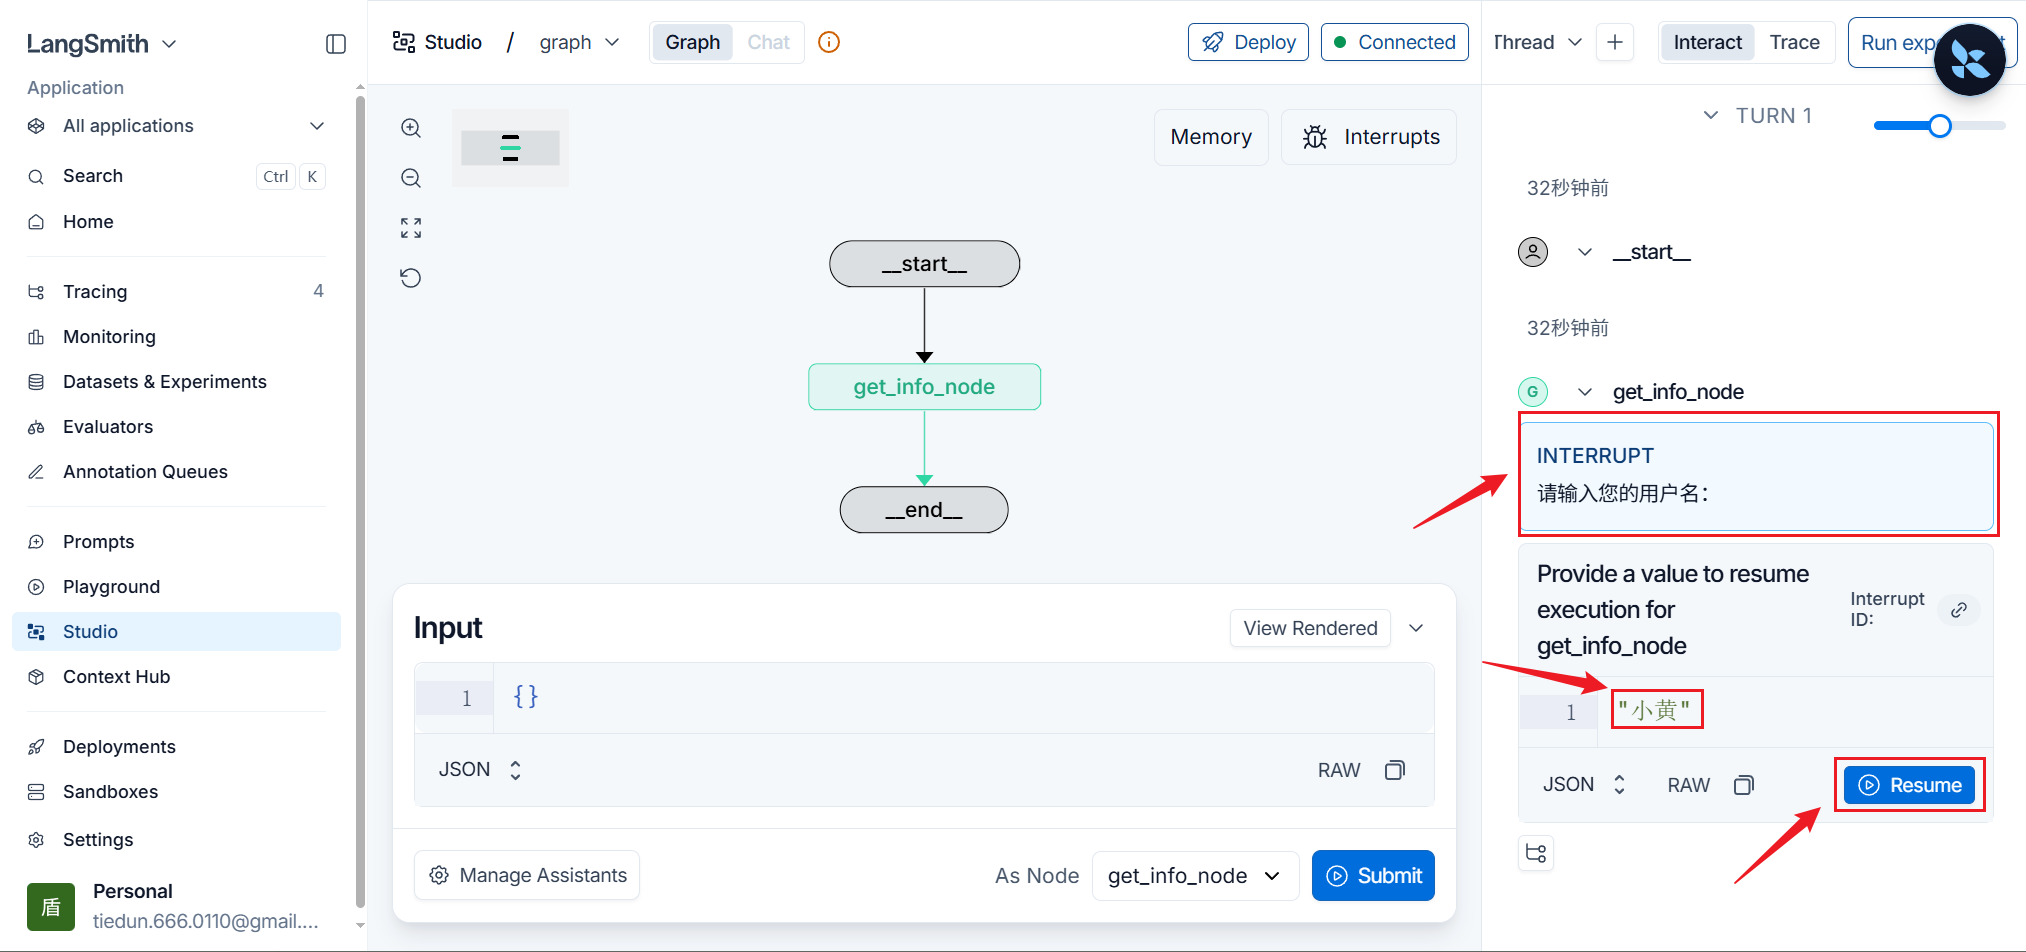2026x952 pixels.
Task: Add a new thread with plus icon
Action: 1615,42
